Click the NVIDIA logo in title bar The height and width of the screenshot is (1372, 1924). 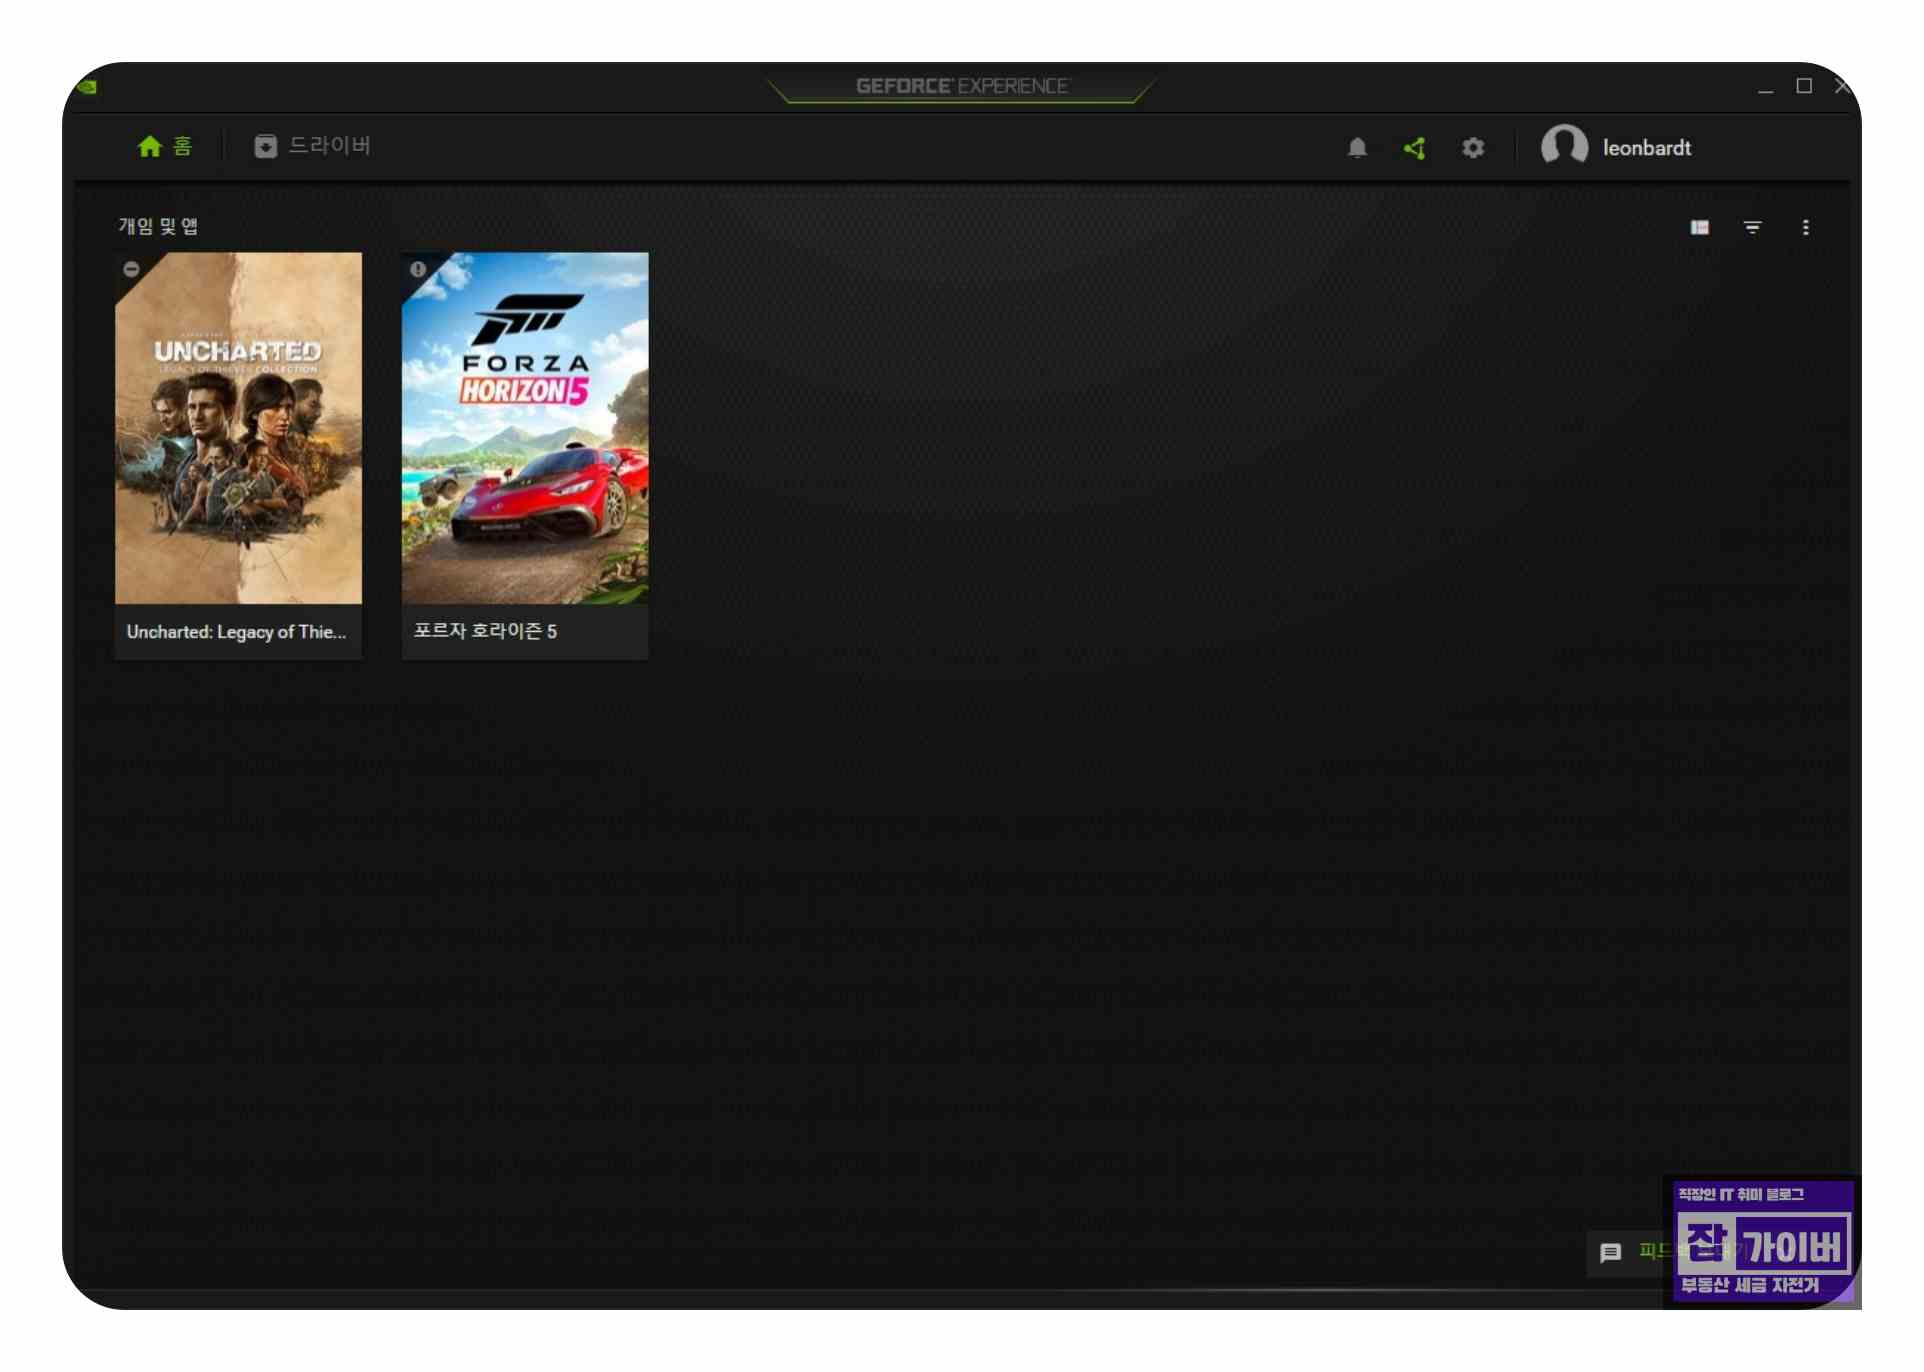click(88, 86)
